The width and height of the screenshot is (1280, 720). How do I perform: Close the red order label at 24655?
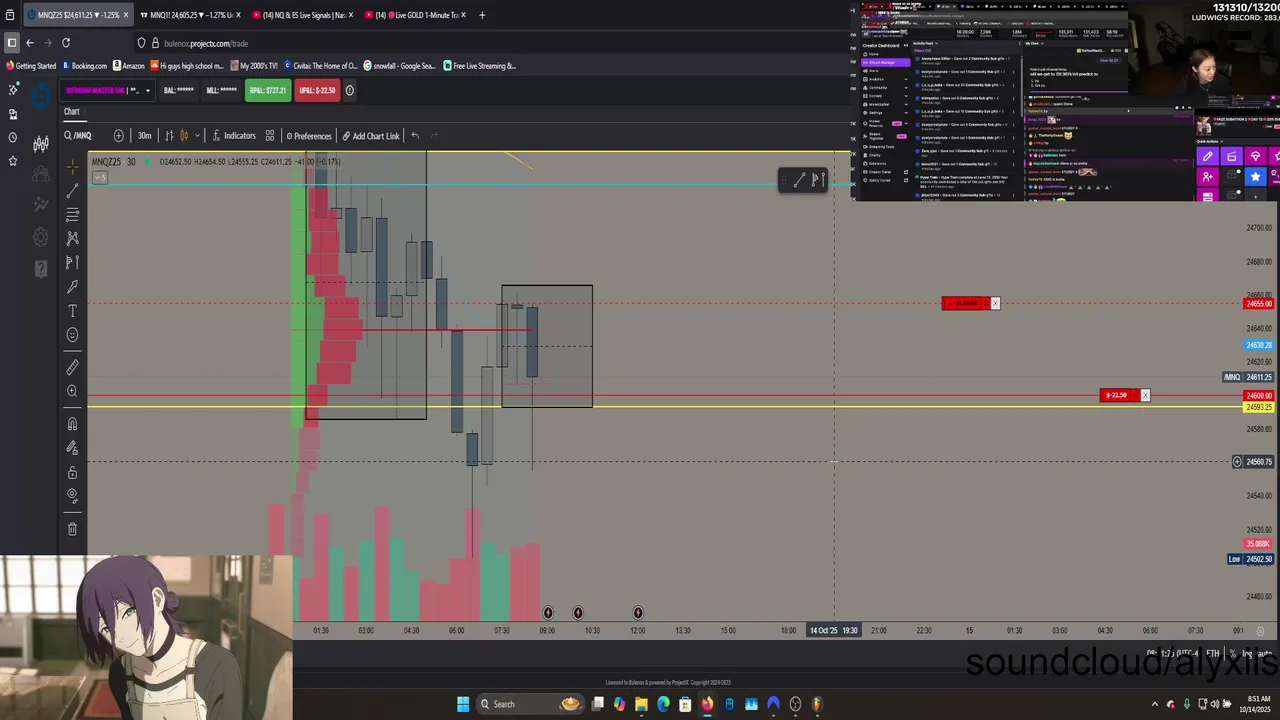click(x=994, y=303)
